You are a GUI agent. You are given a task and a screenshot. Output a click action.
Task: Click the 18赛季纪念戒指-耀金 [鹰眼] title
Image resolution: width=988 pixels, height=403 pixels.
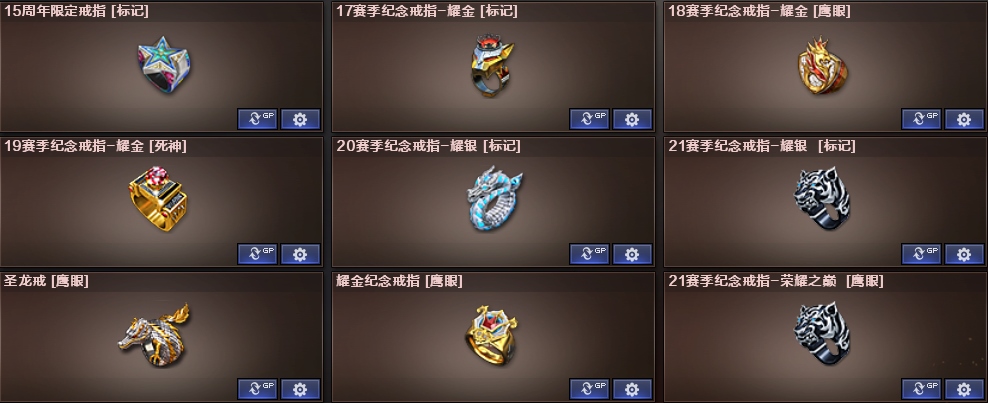(x=759, y=11)
